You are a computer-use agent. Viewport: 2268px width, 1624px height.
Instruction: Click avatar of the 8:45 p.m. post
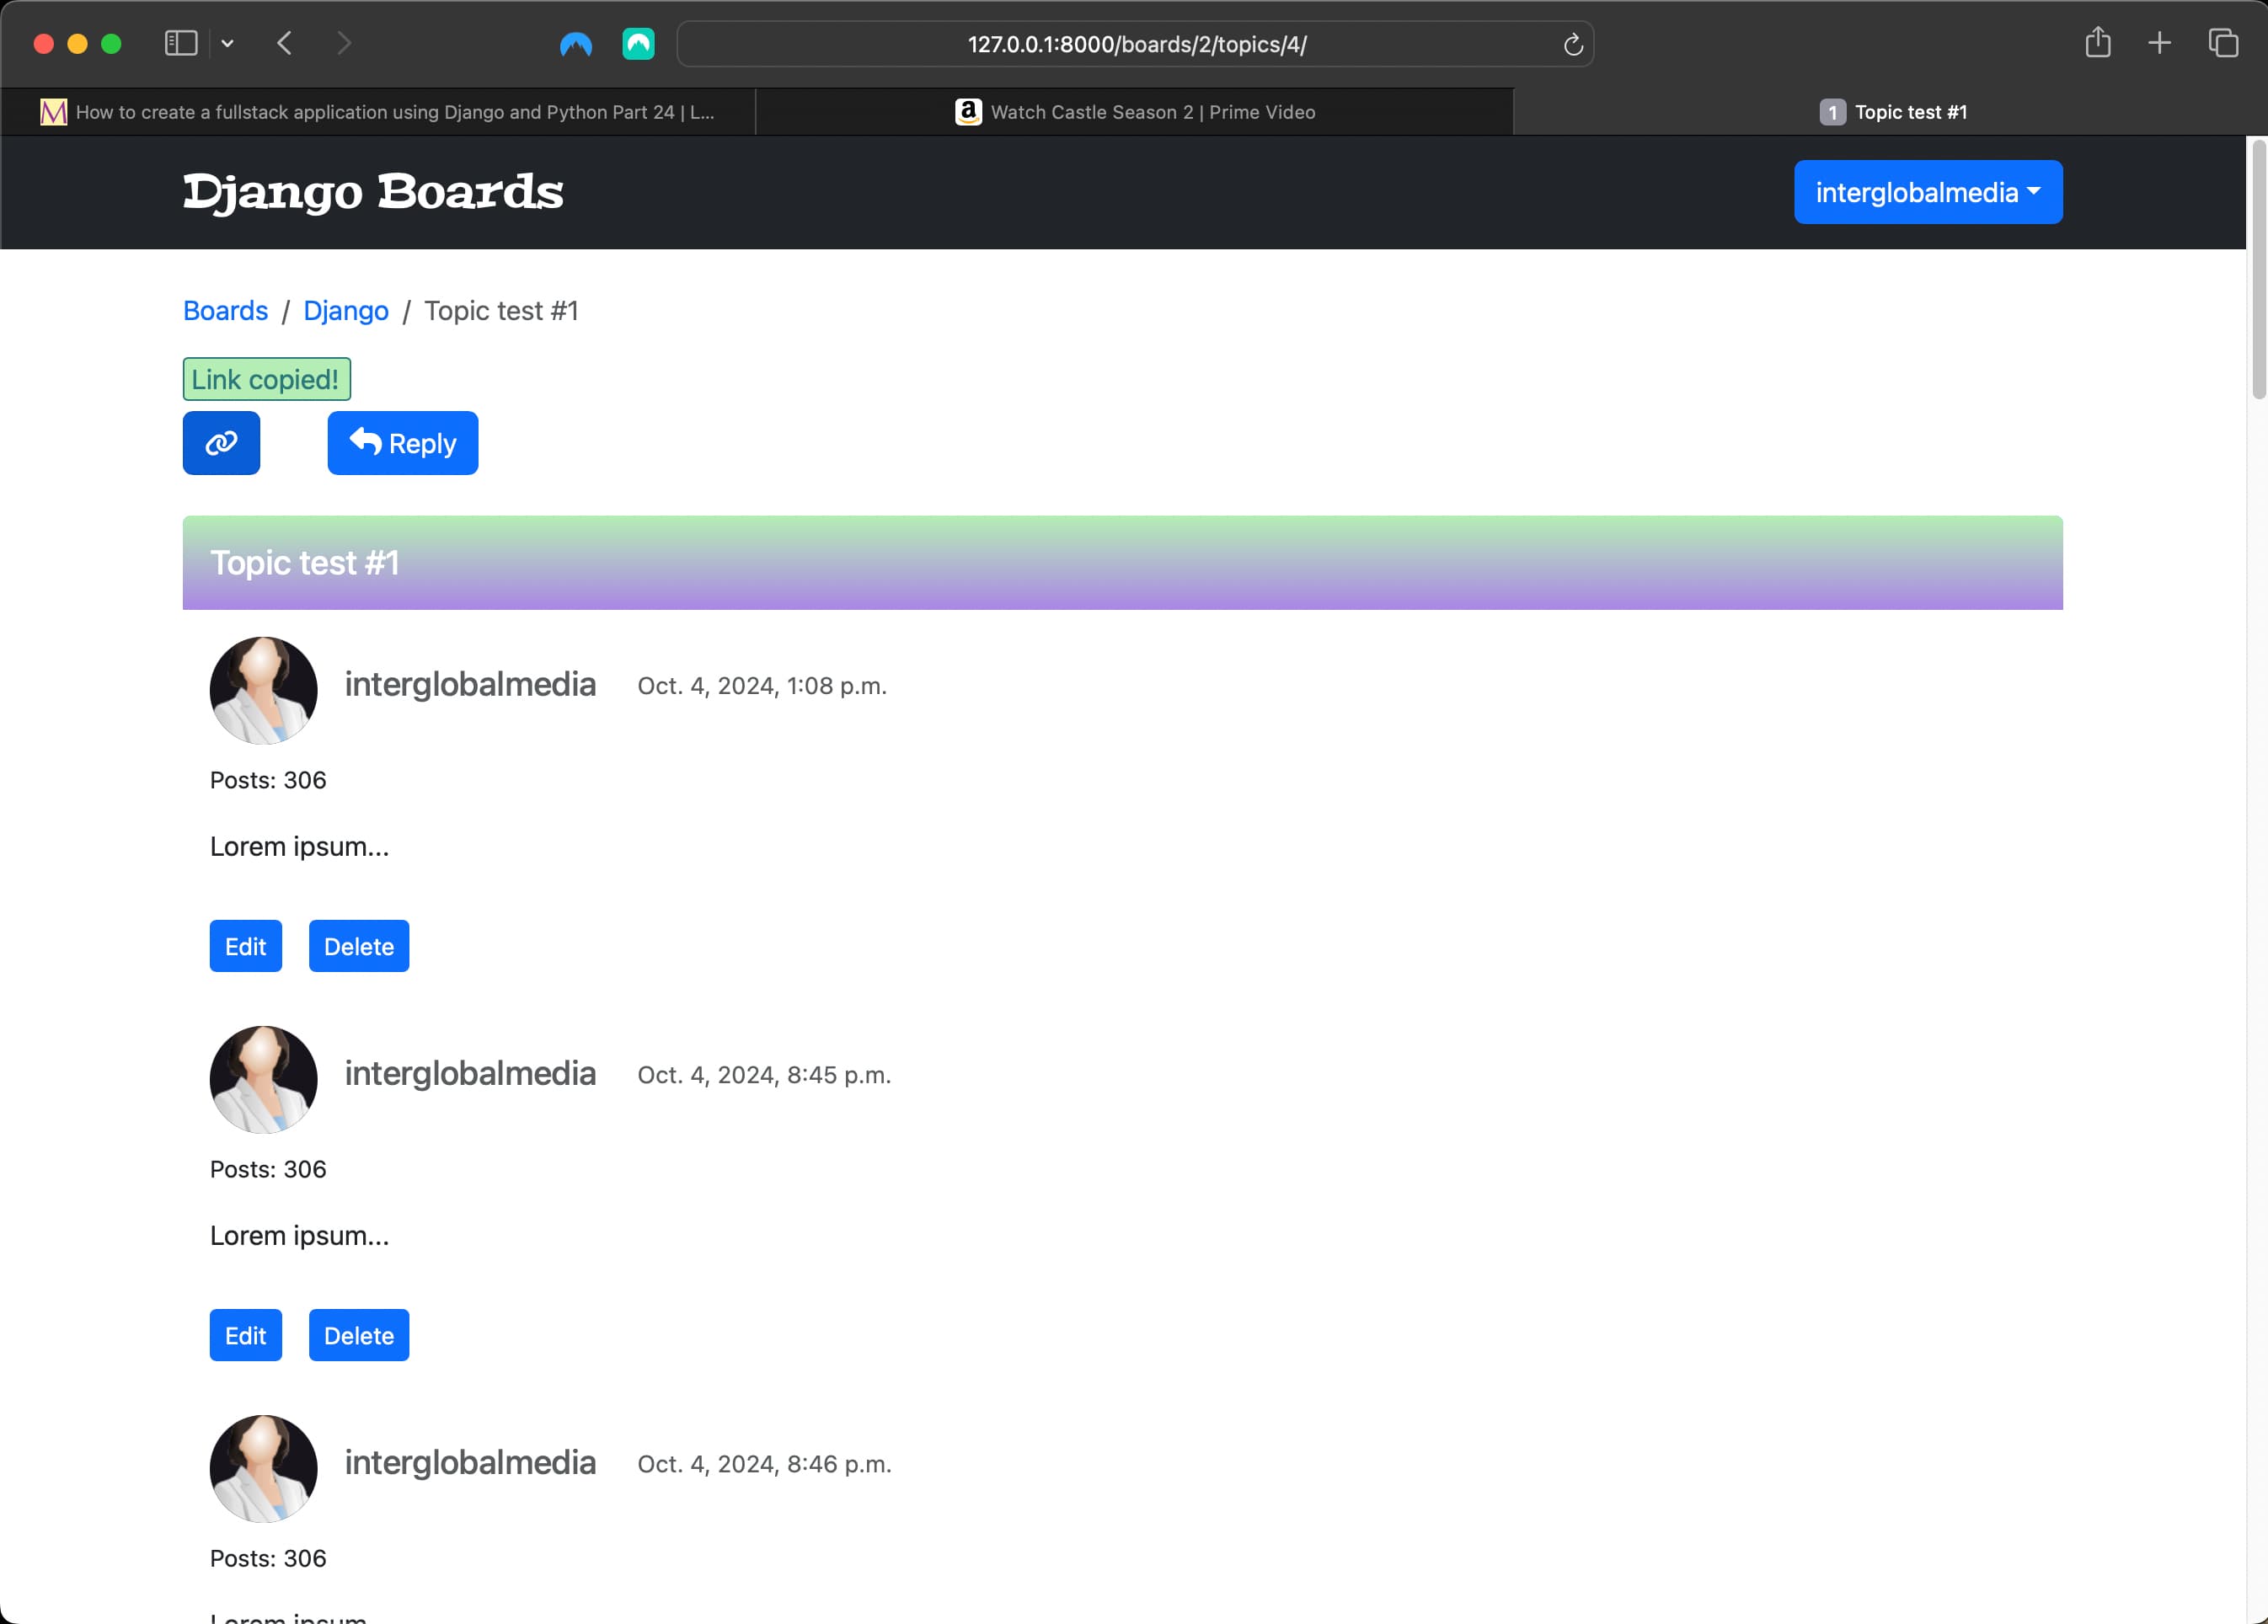pos(263,1079)
